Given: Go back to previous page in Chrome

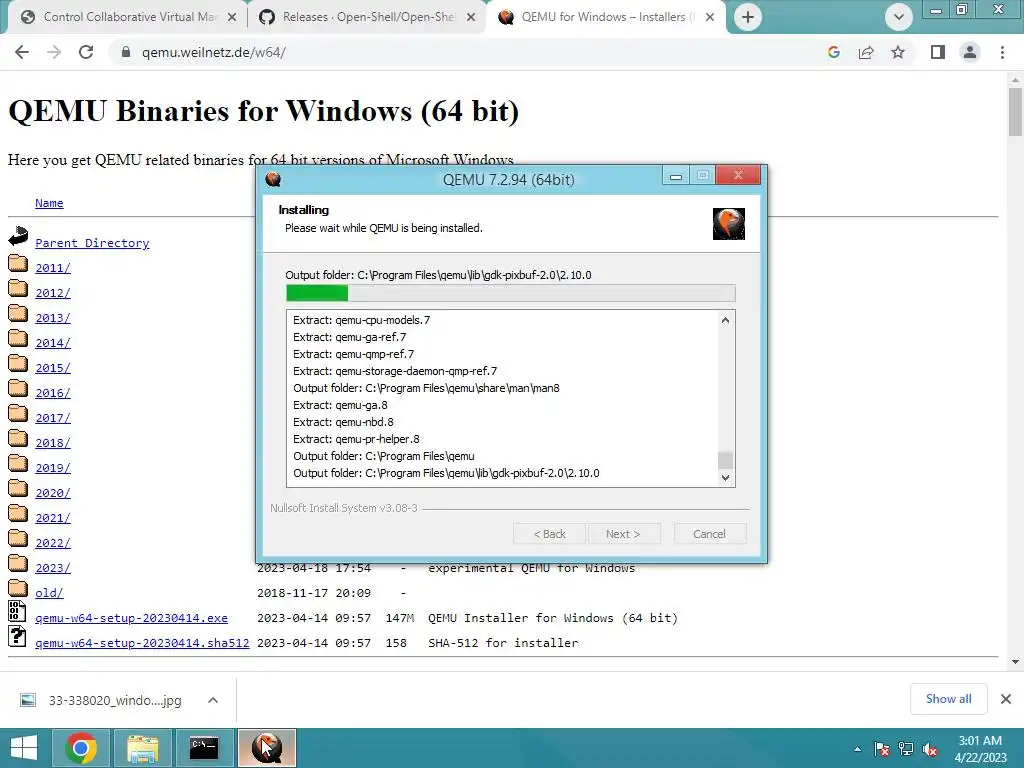Looking at the screenshot, I should click(22, 52).
